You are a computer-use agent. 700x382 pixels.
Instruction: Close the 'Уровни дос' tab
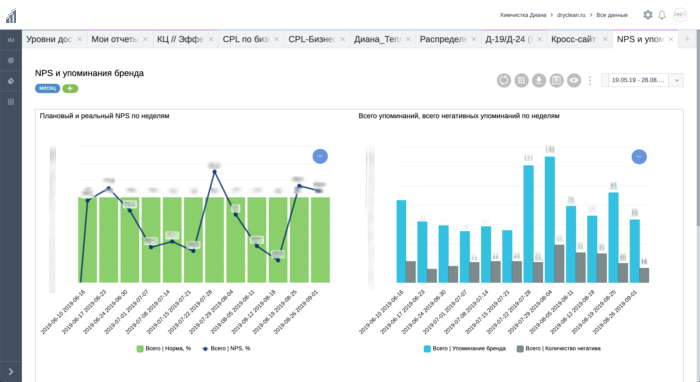tap(79, 39)
